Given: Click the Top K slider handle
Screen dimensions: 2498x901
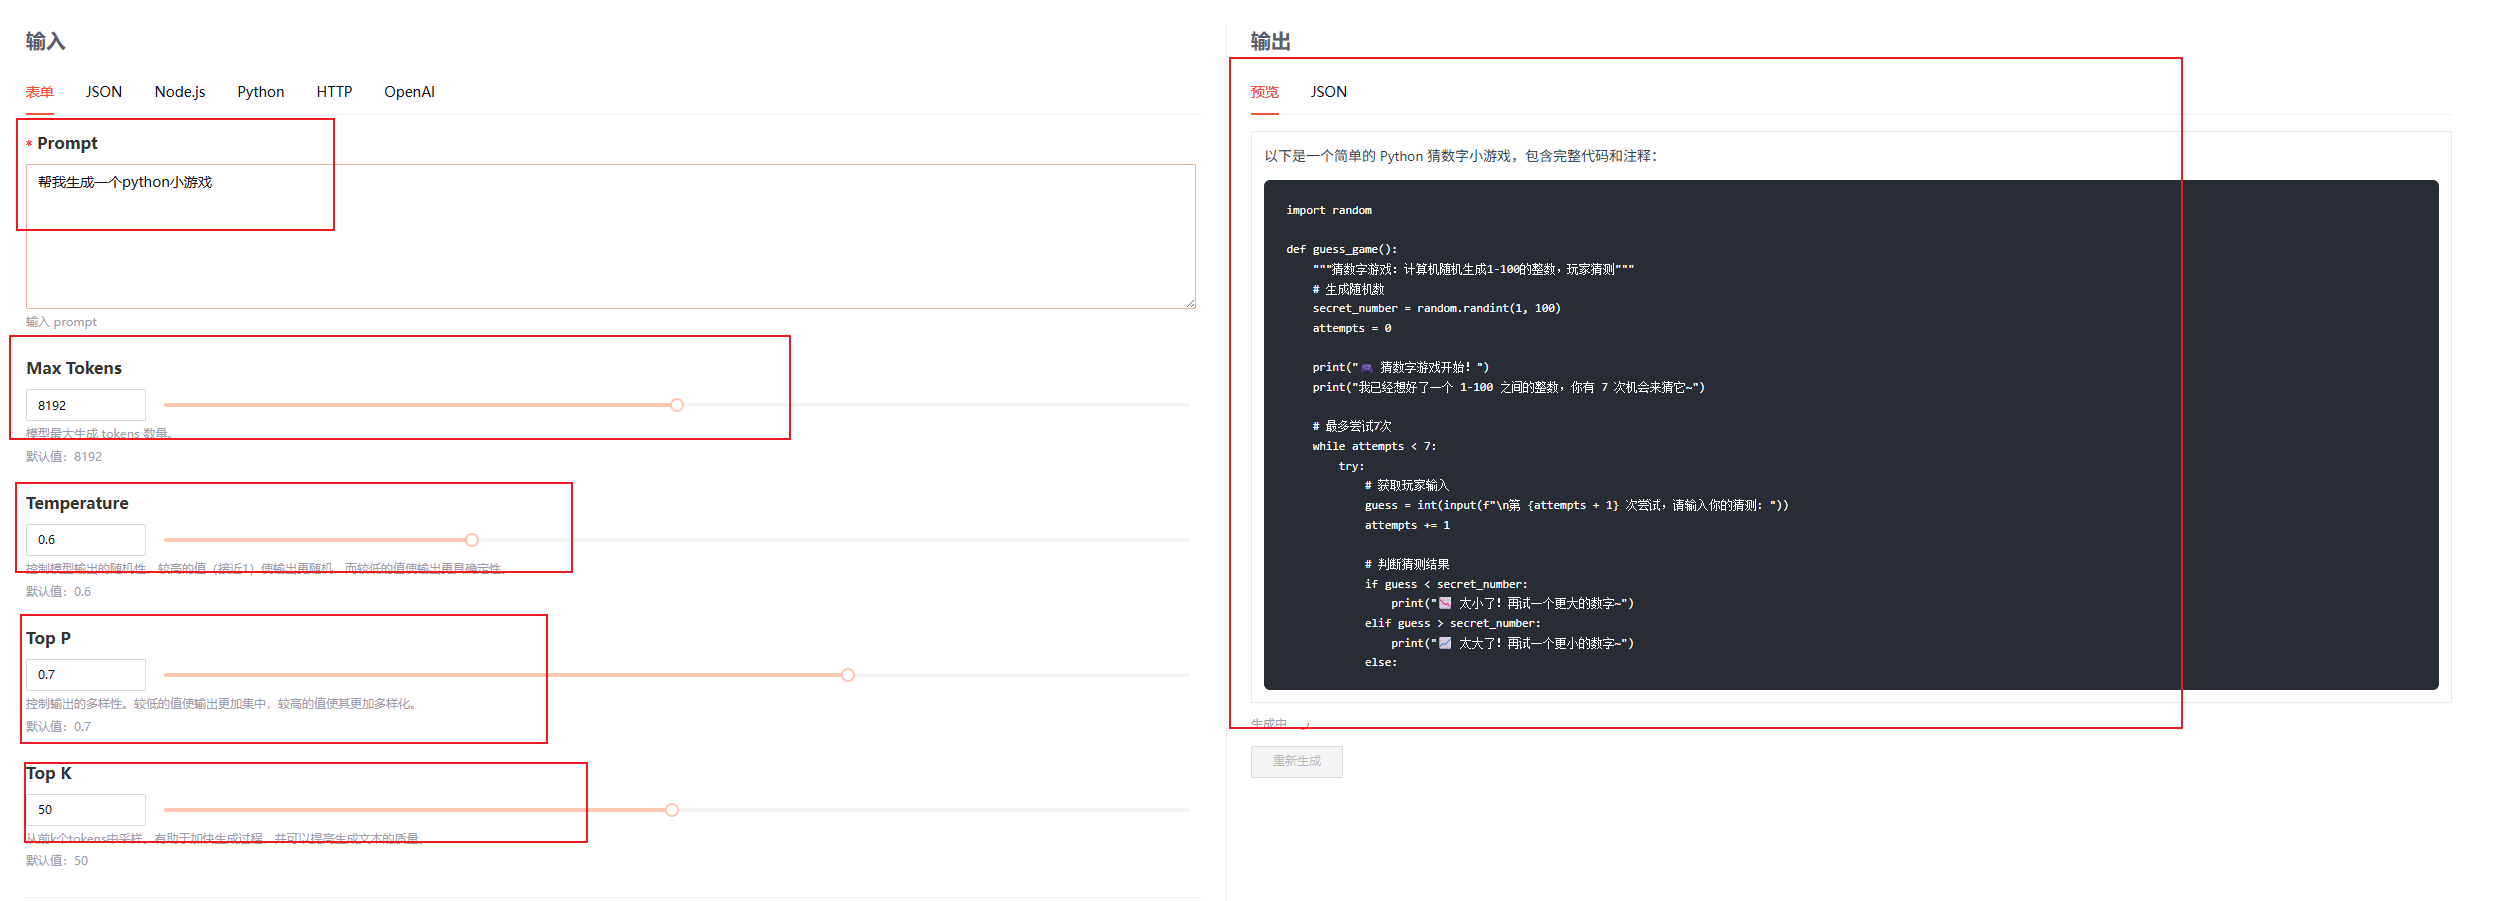Looking at the screenshot, I should (672, 810).
